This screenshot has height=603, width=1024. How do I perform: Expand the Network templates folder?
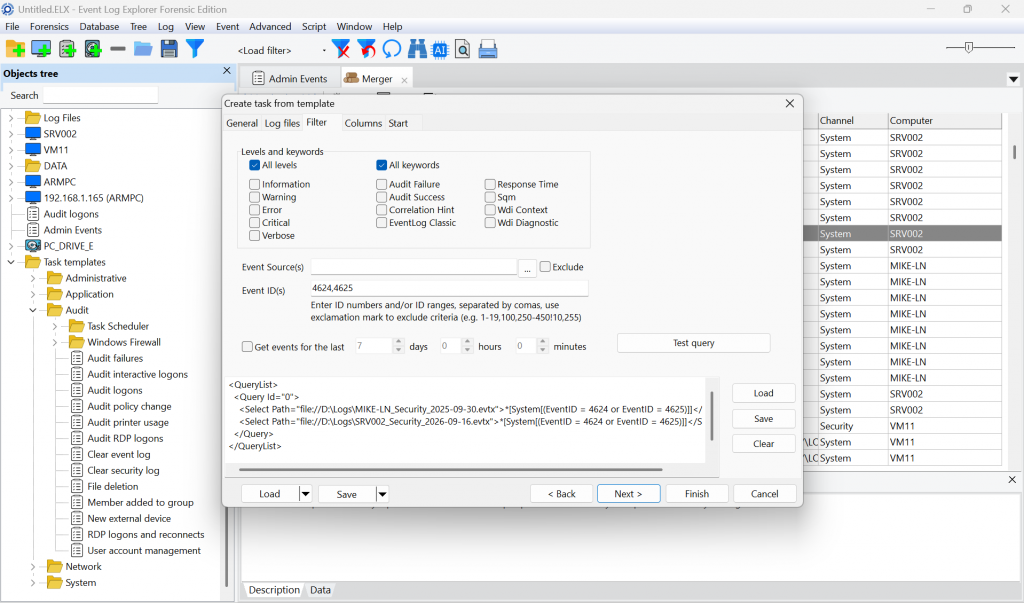[x=33, y=567]
